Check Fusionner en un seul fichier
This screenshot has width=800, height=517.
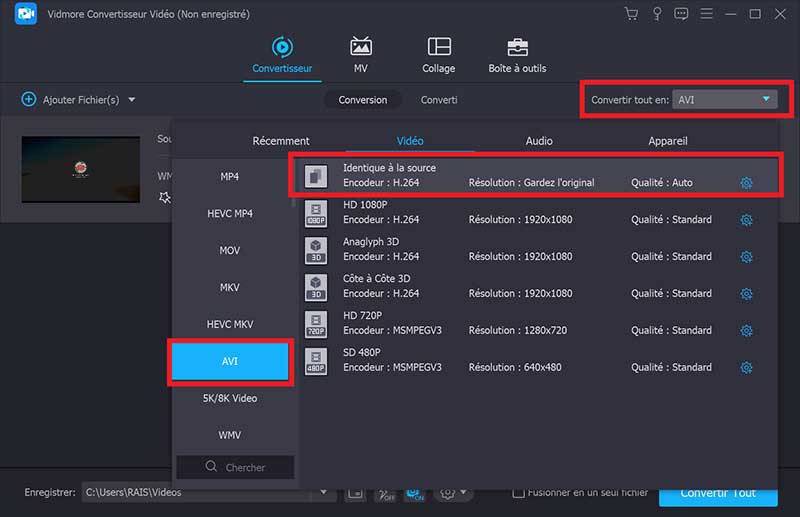[518, 493]
